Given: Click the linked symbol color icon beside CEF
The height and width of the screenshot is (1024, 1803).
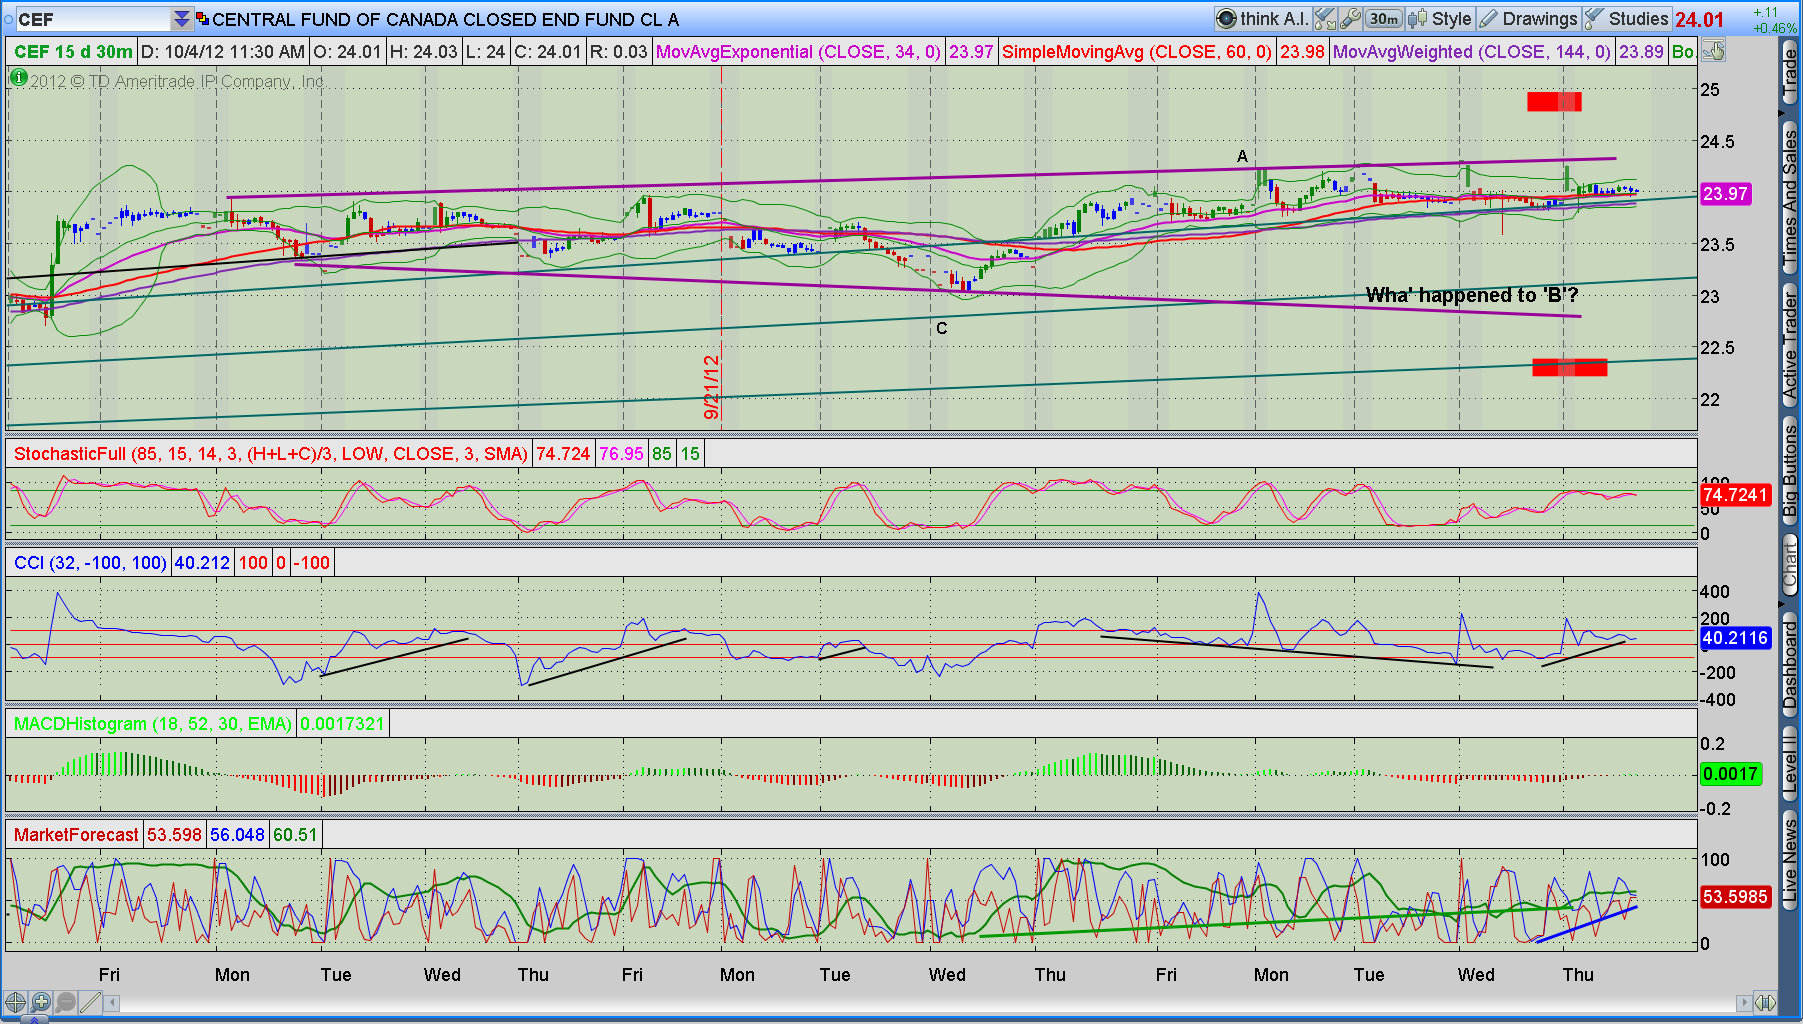Looking at the screenshot, I should (202, 19).
